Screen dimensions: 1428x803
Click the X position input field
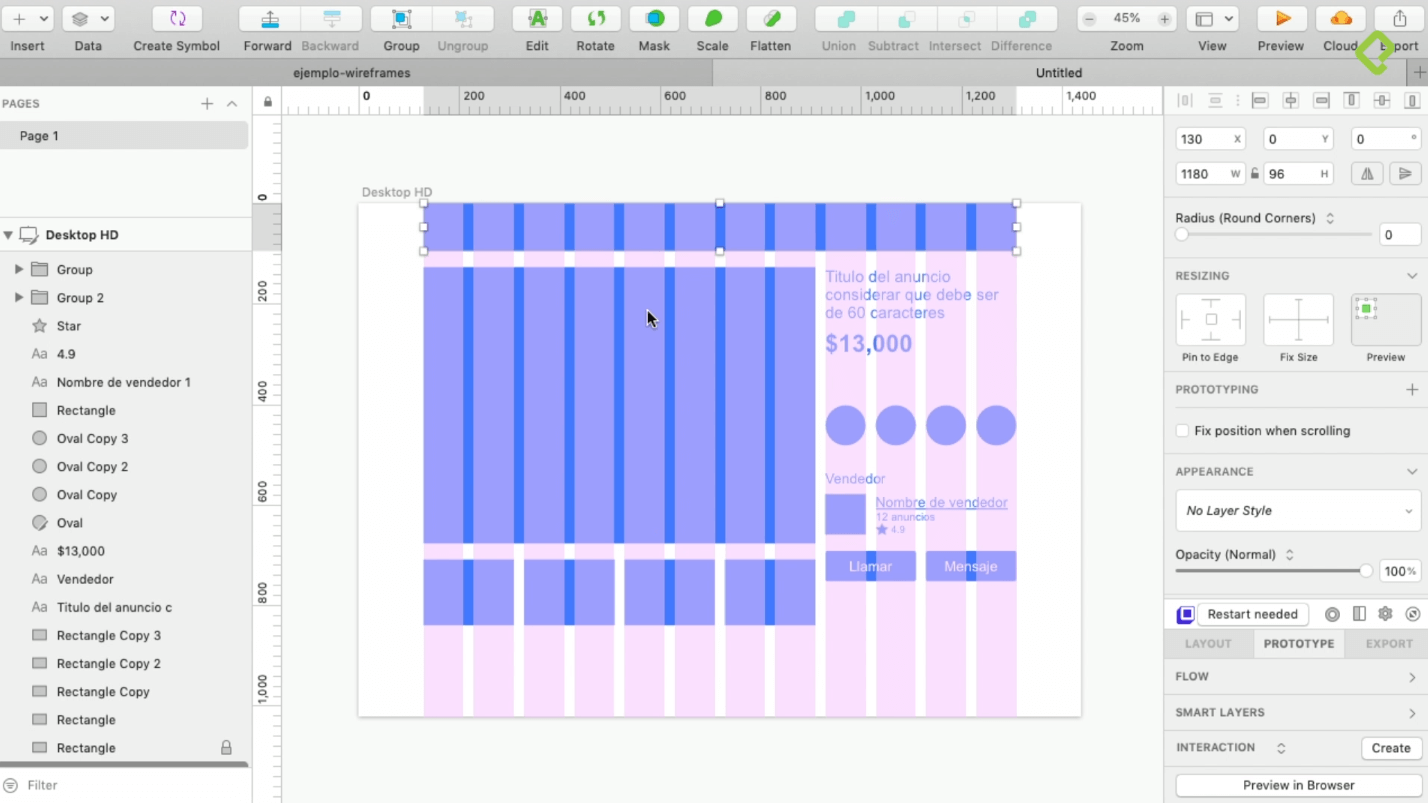[x=1205, y=140]
